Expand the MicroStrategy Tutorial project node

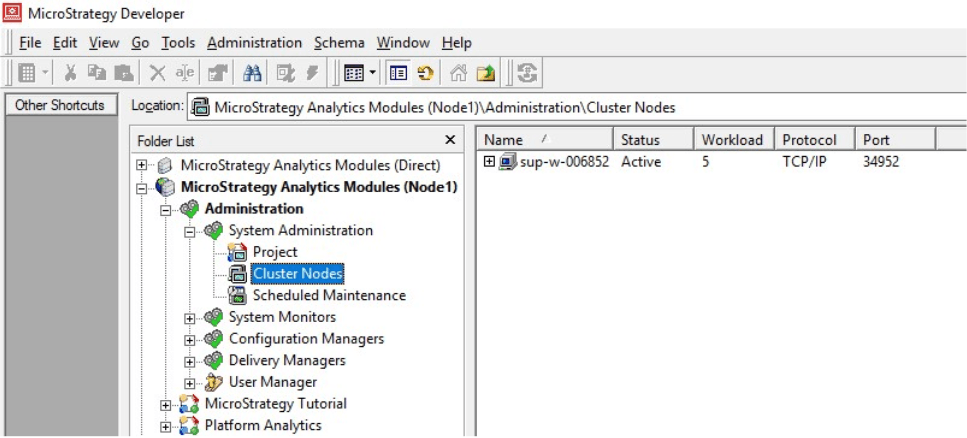(165, 405)
